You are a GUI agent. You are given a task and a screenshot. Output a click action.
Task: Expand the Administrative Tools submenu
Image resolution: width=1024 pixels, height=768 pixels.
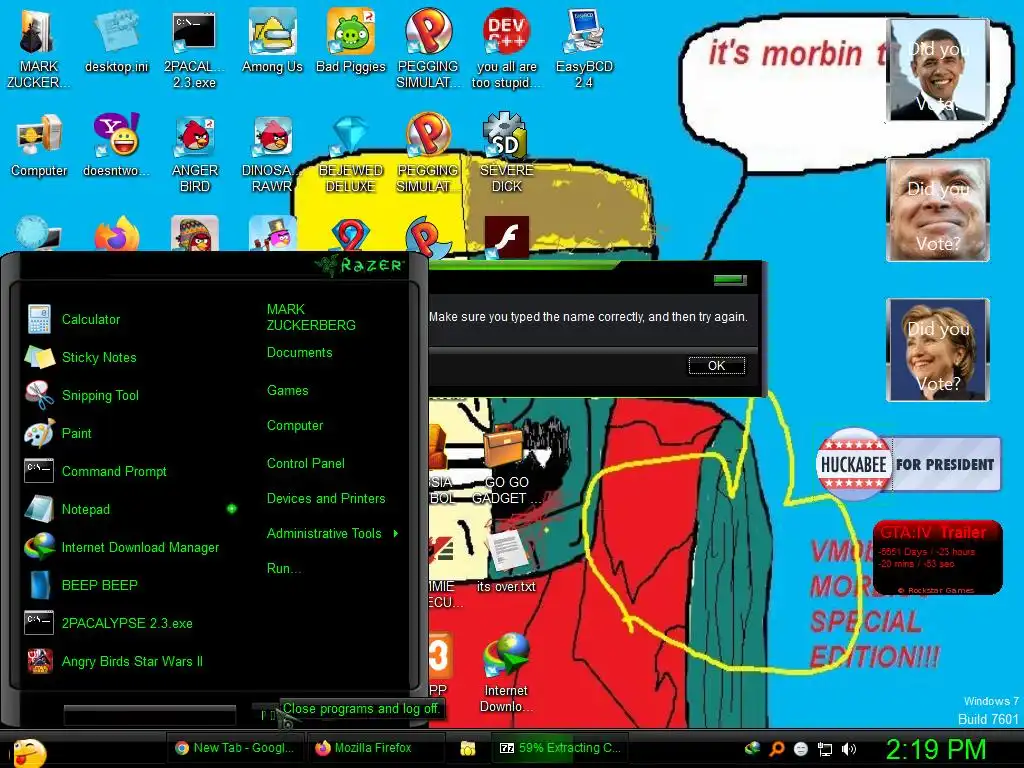point(332,534)
